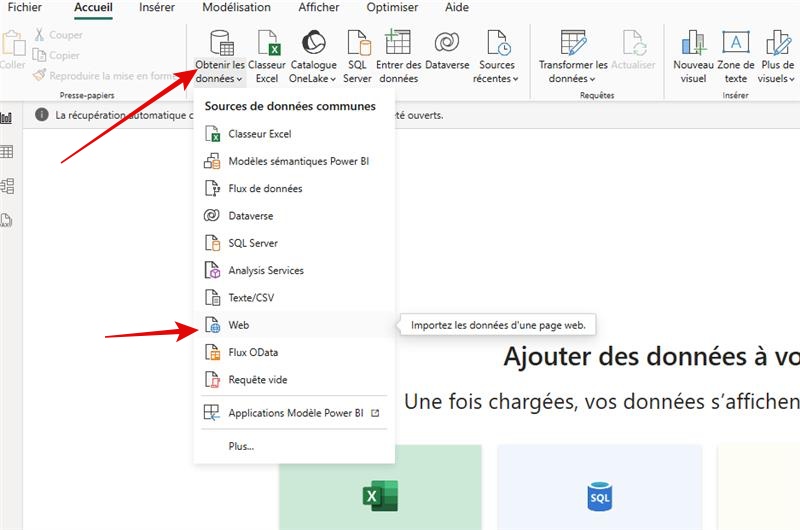Open the Fichier tab
The image size is (800, 530).
coord(24,7)
